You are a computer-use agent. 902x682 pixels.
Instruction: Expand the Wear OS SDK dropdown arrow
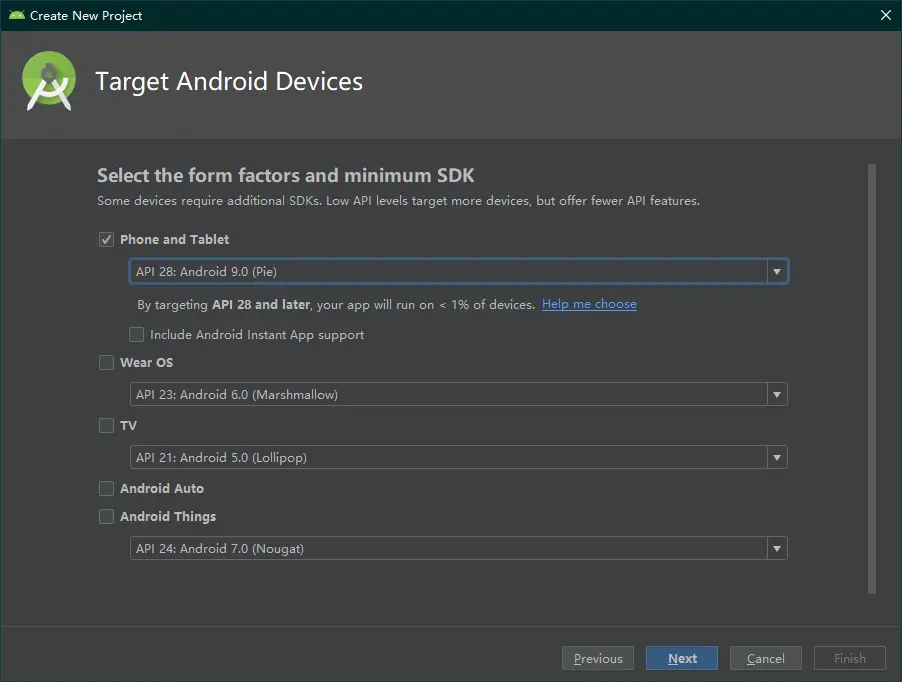(777, 394)
